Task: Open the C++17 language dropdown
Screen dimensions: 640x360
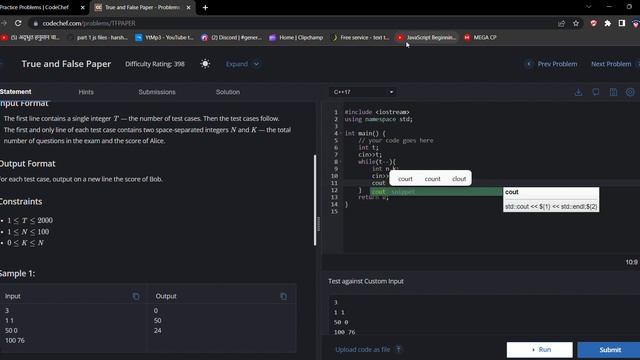Action: tap(363, 92)
